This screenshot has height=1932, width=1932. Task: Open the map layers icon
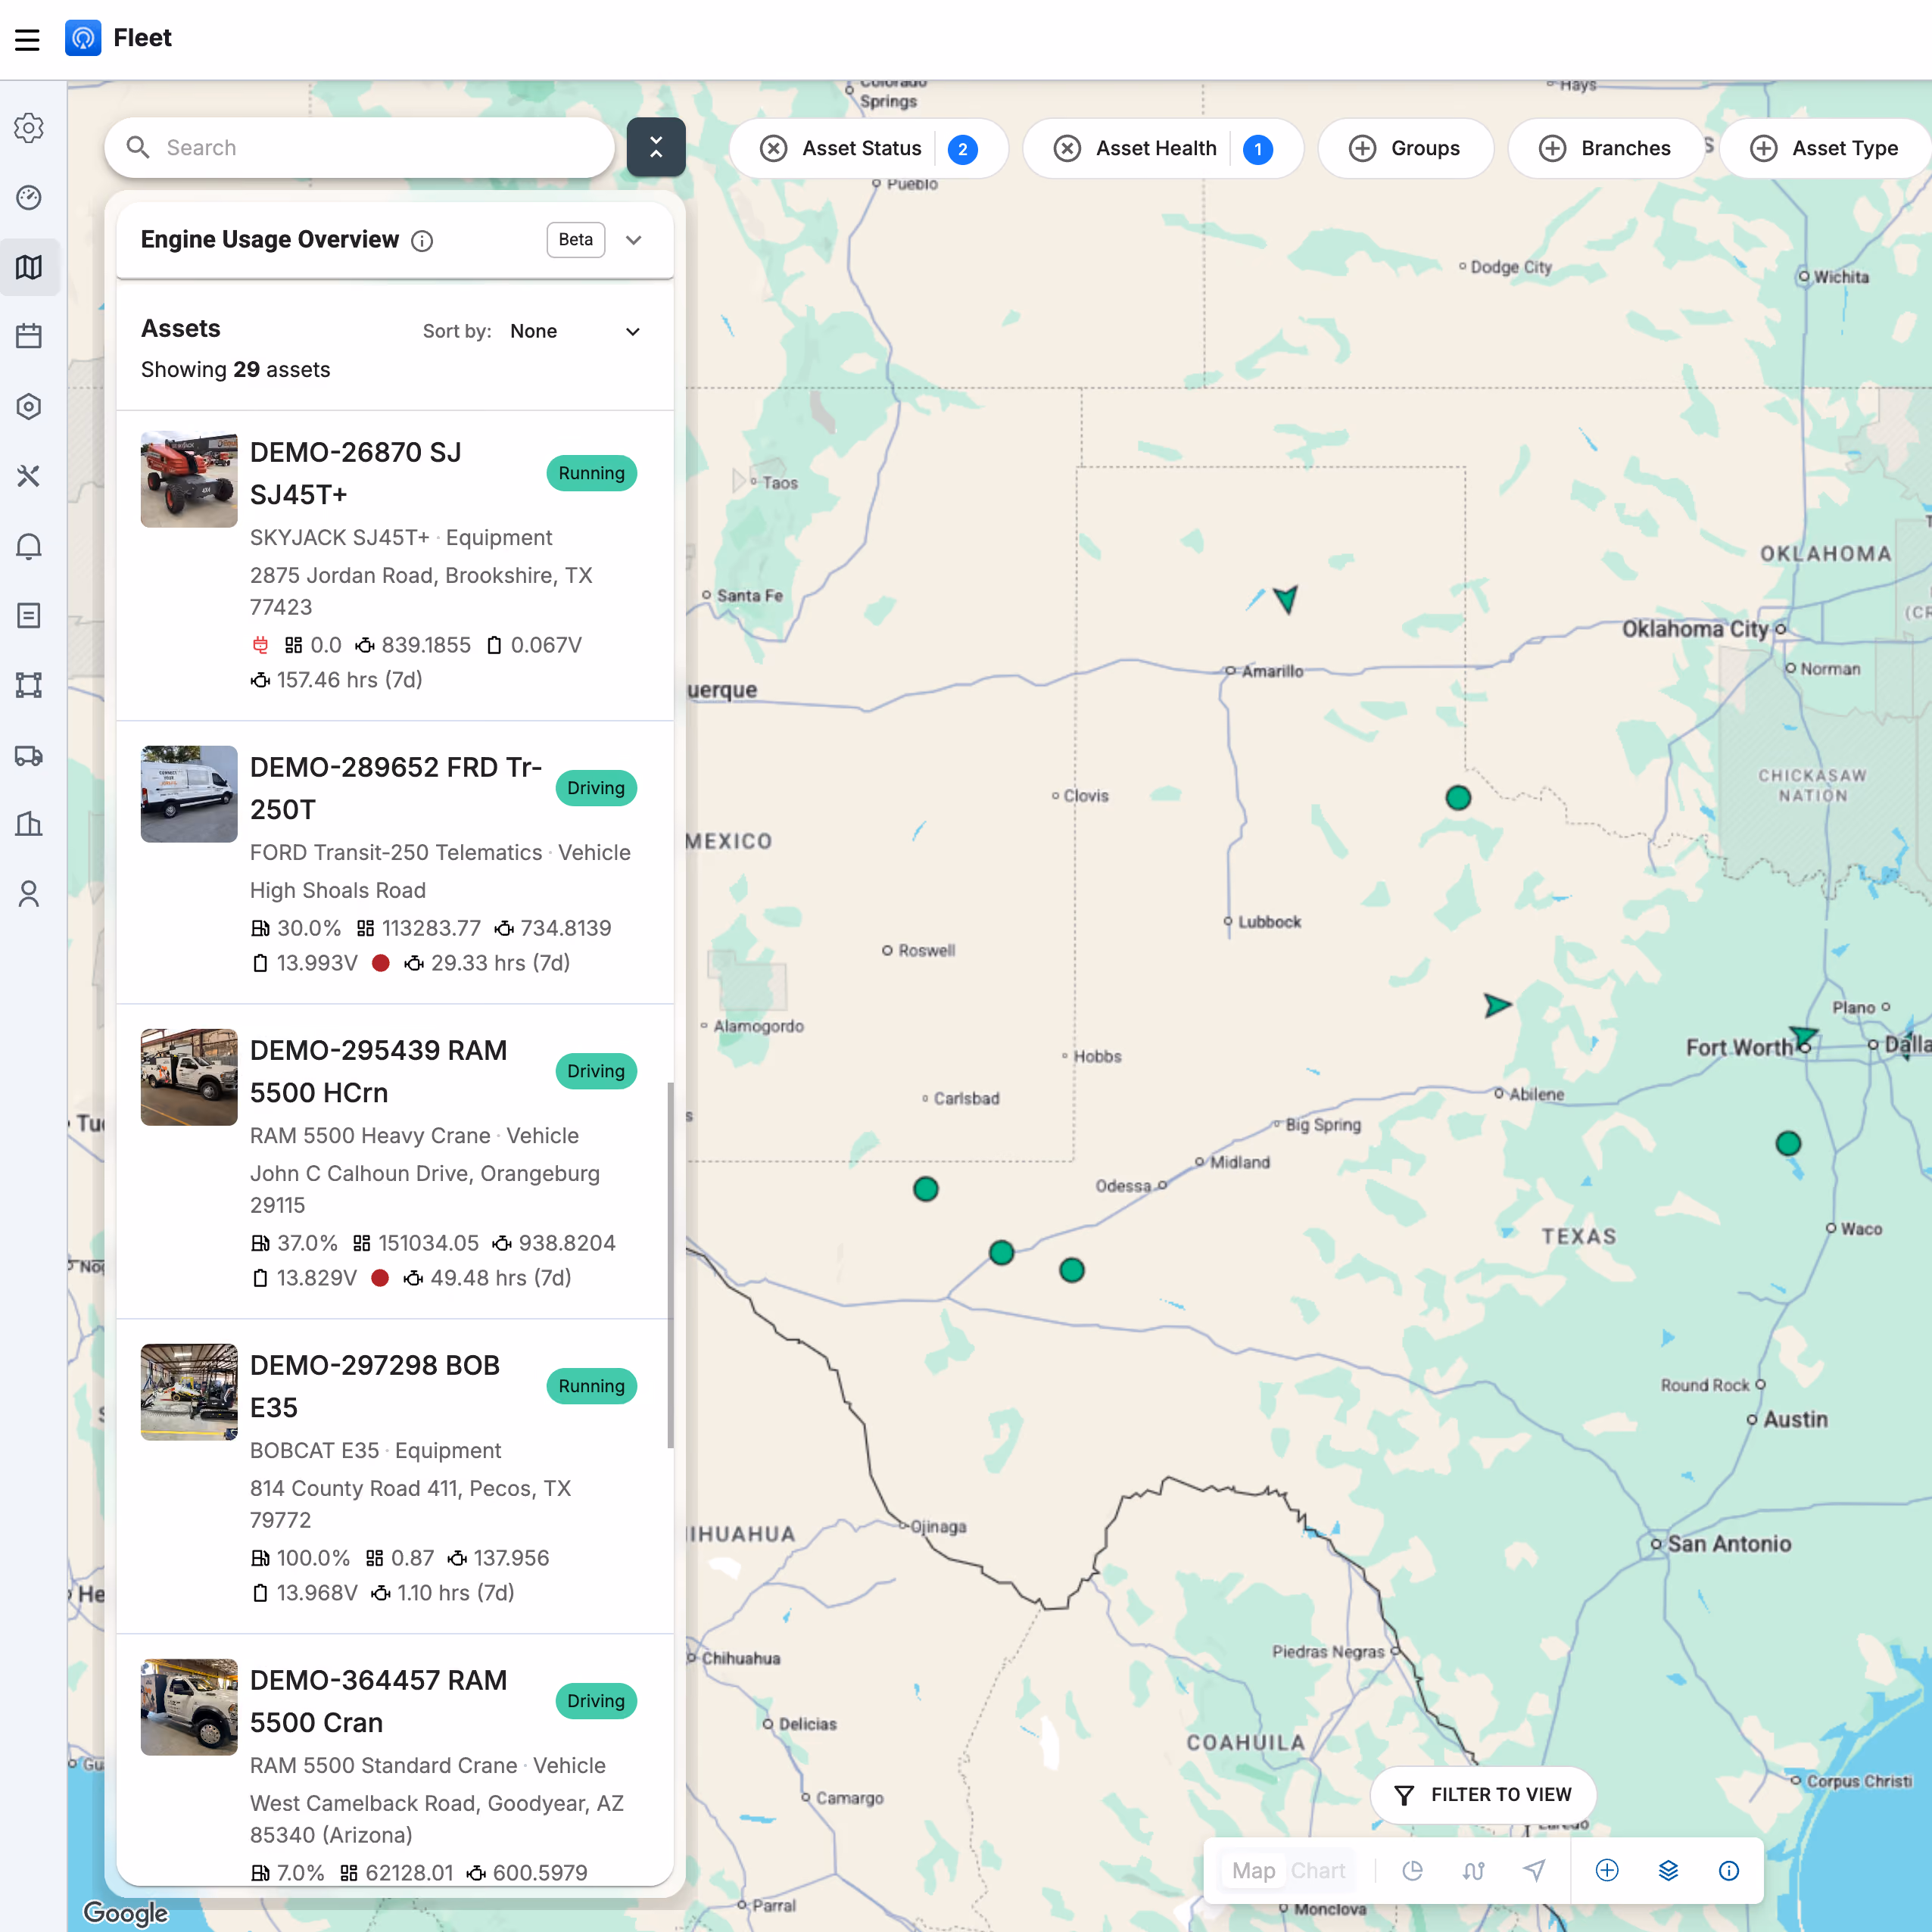1668,1871
